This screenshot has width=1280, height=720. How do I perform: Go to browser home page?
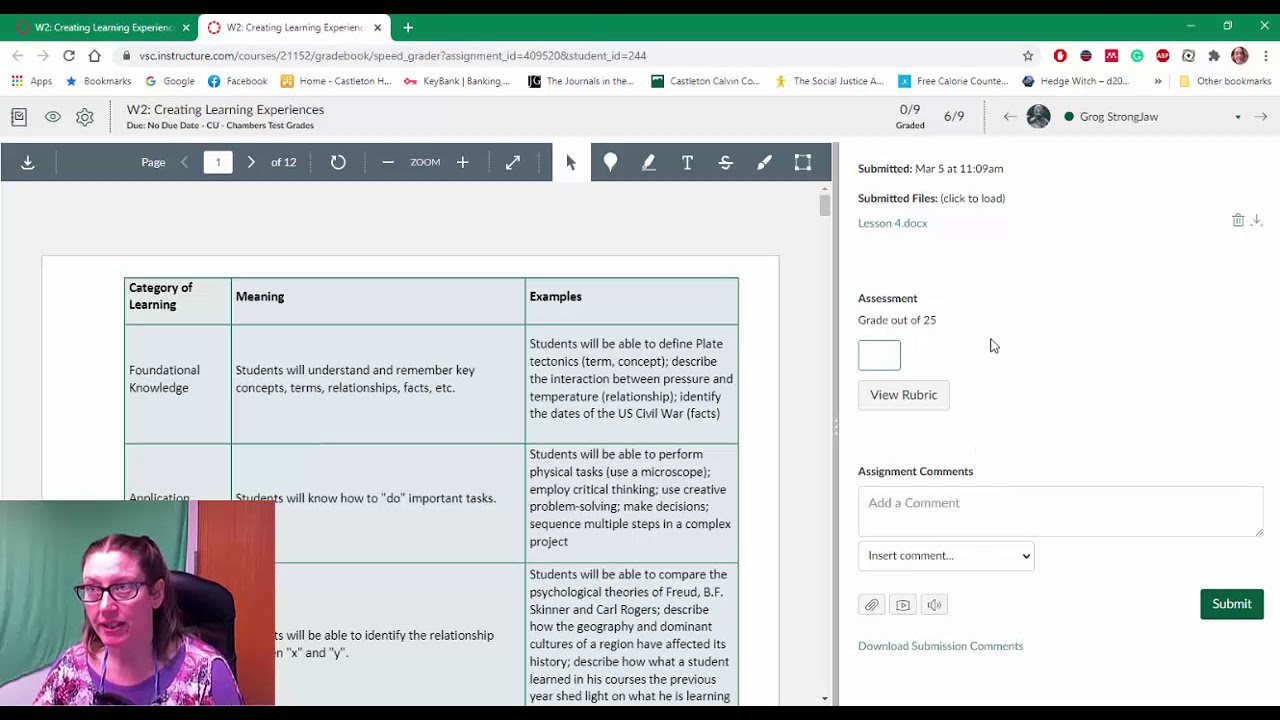click(x=94, y=56)
